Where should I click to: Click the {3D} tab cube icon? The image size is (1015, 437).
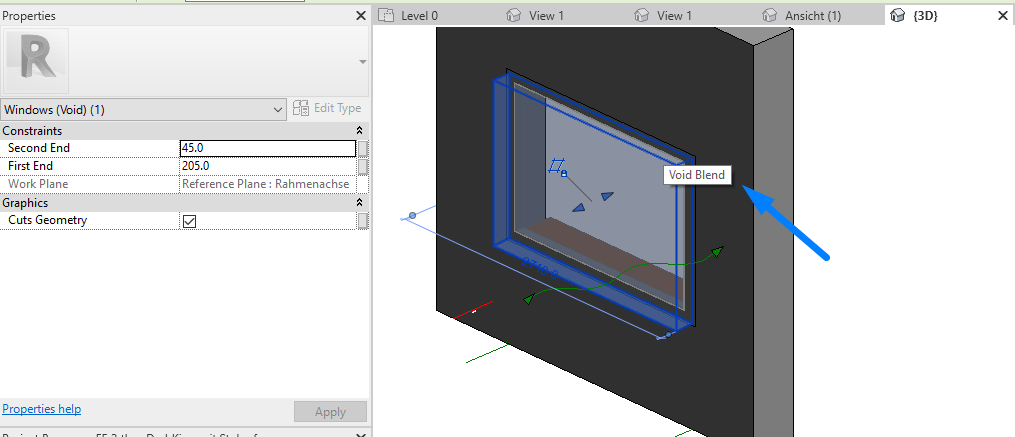click(897, 15)
